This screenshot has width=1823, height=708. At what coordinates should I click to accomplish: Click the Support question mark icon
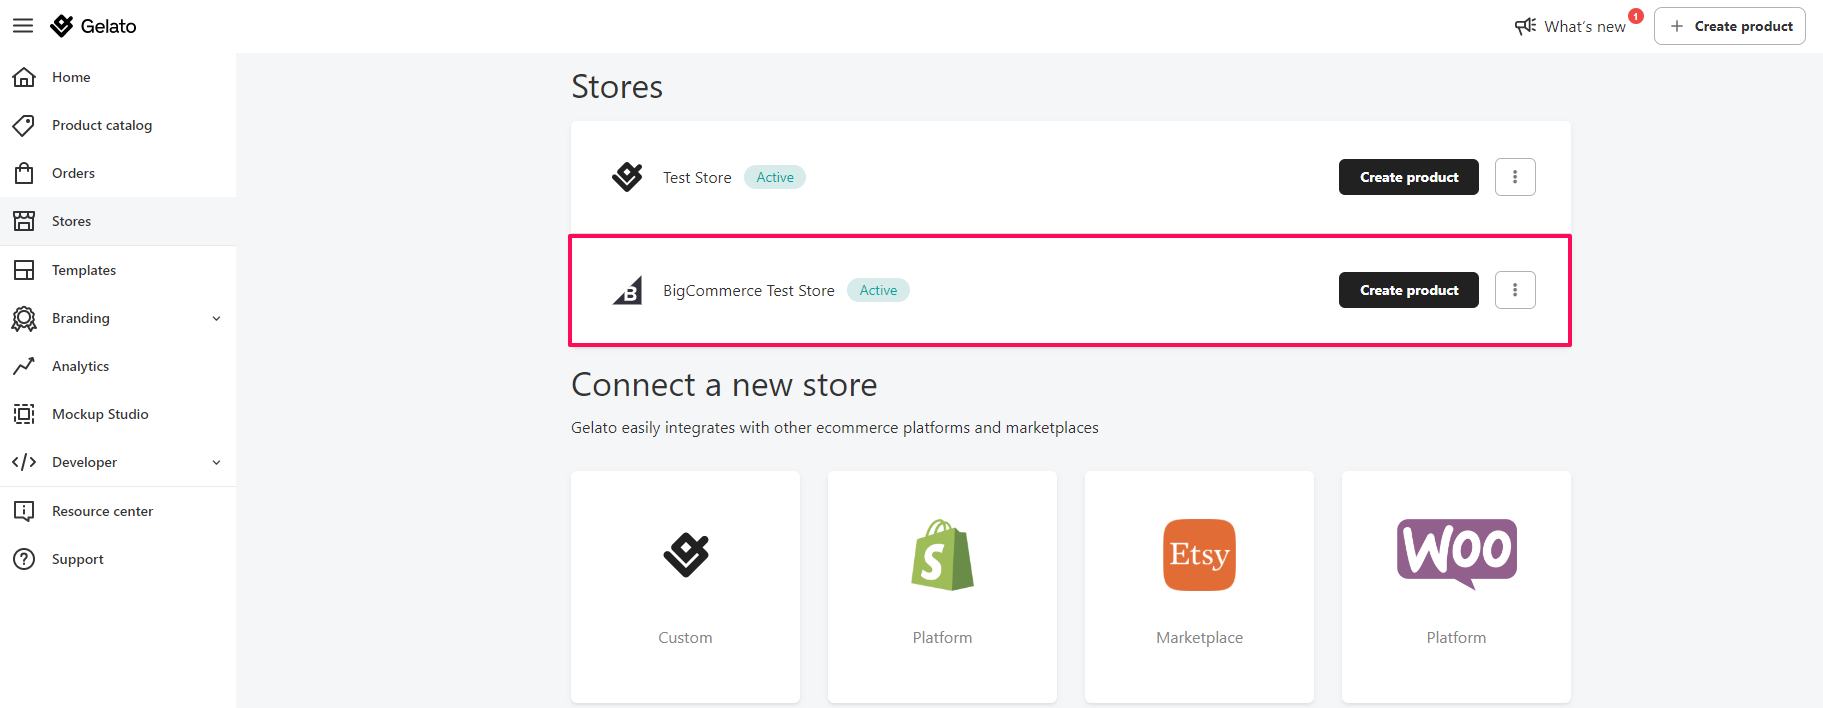pos(24,559)
